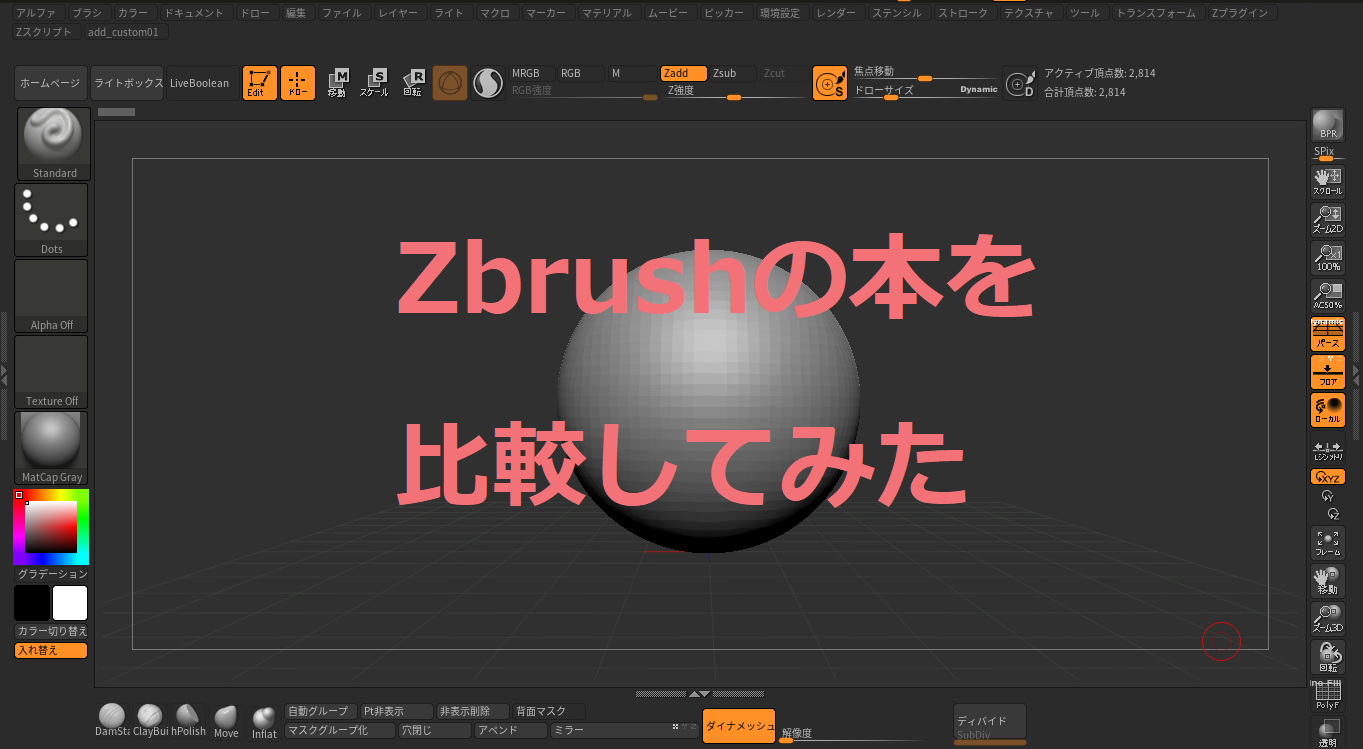
Task: Switch to Zsub mode
Action: (x=734, y=73)
